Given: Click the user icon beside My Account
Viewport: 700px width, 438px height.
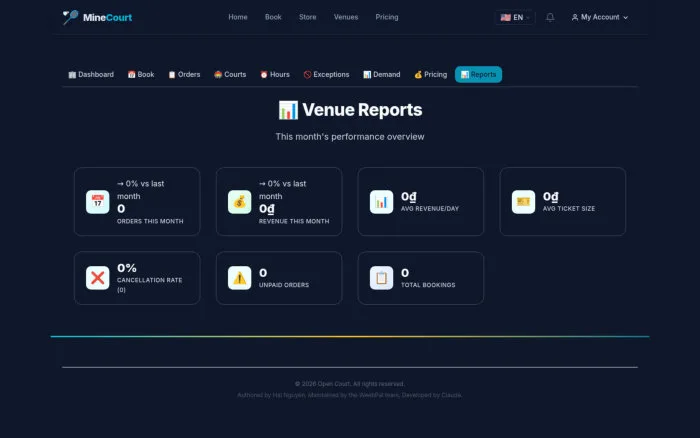Looking at the screenshot, I should (575, 17).
